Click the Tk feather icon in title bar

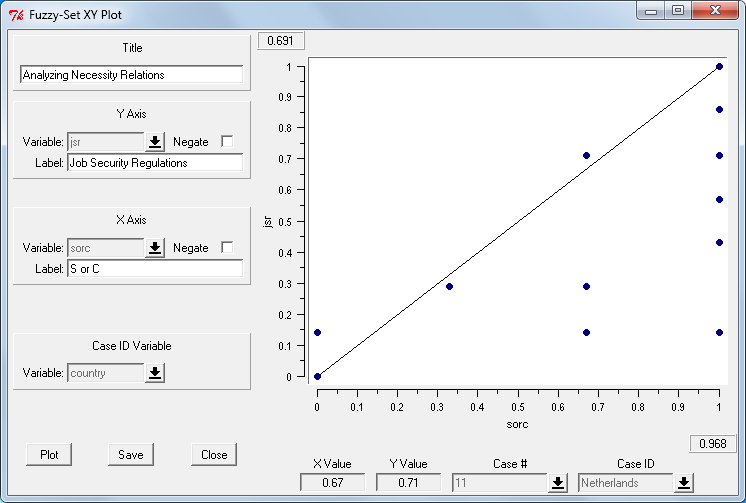(15, 13)
